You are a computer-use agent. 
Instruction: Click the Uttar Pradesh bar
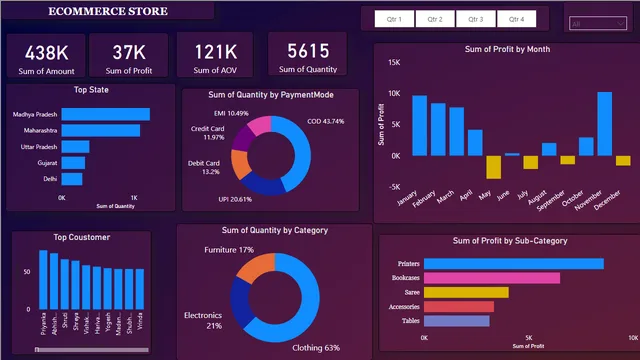76,147
